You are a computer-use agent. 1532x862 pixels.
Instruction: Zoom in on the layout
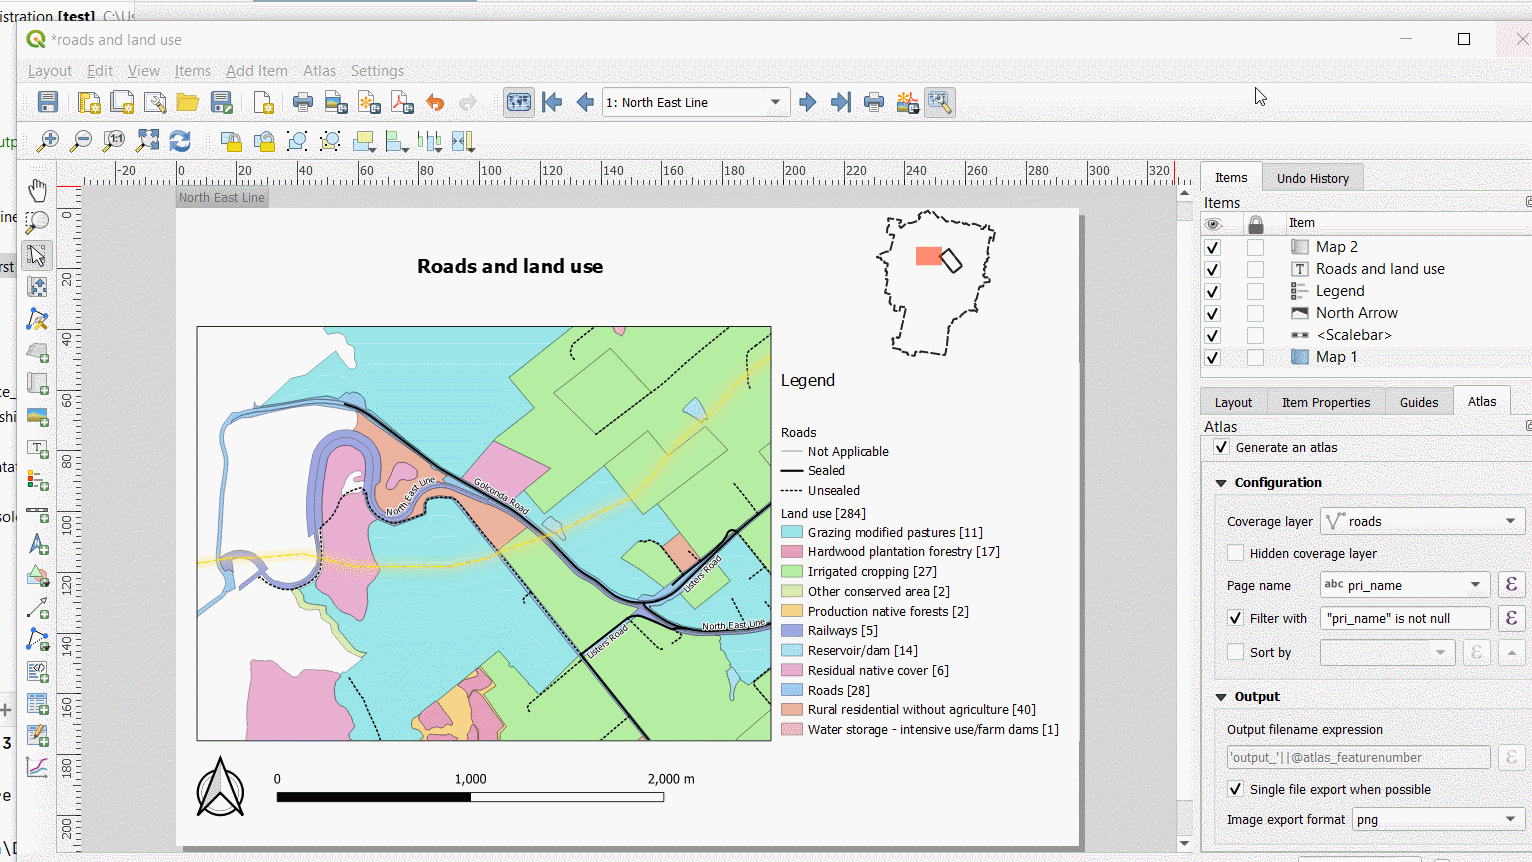coord(47,141)
